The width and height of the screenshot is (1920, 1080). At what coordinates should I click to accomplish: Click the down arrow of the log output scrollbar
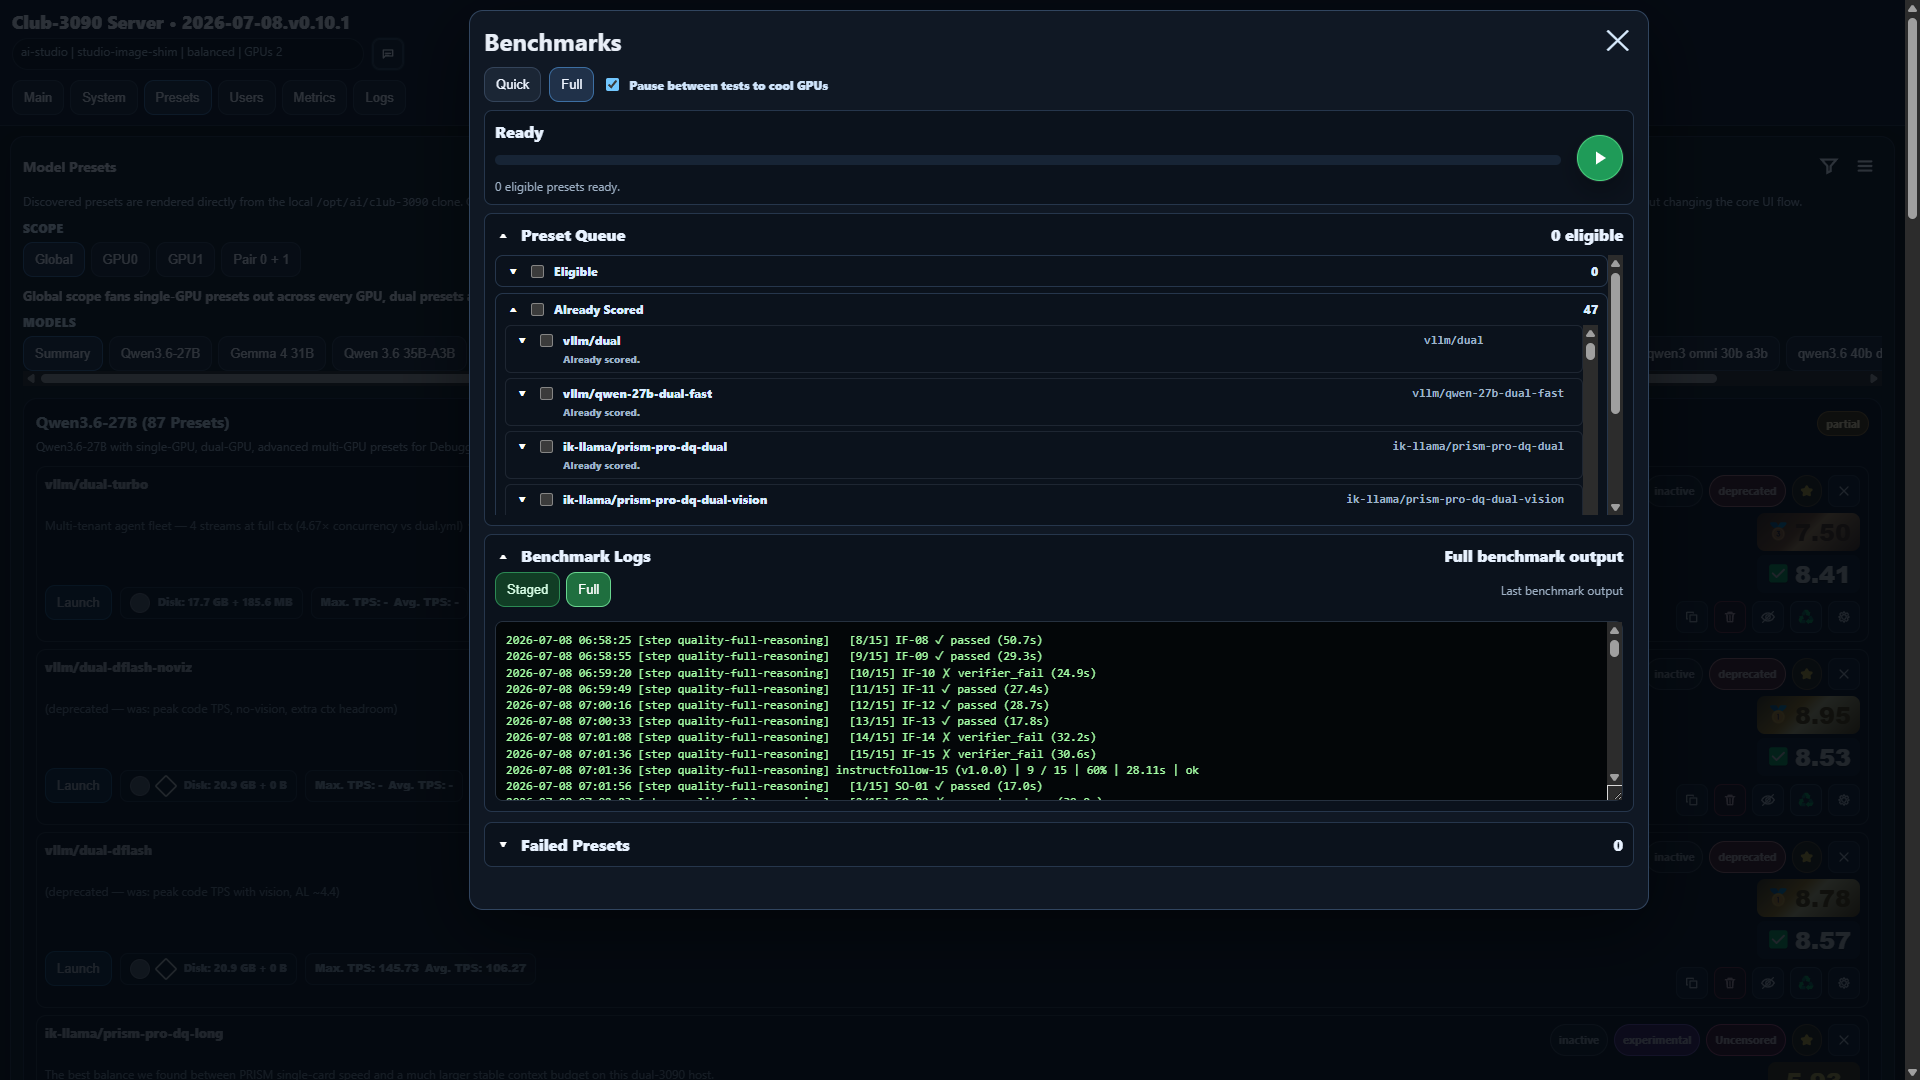point(1614,777)
